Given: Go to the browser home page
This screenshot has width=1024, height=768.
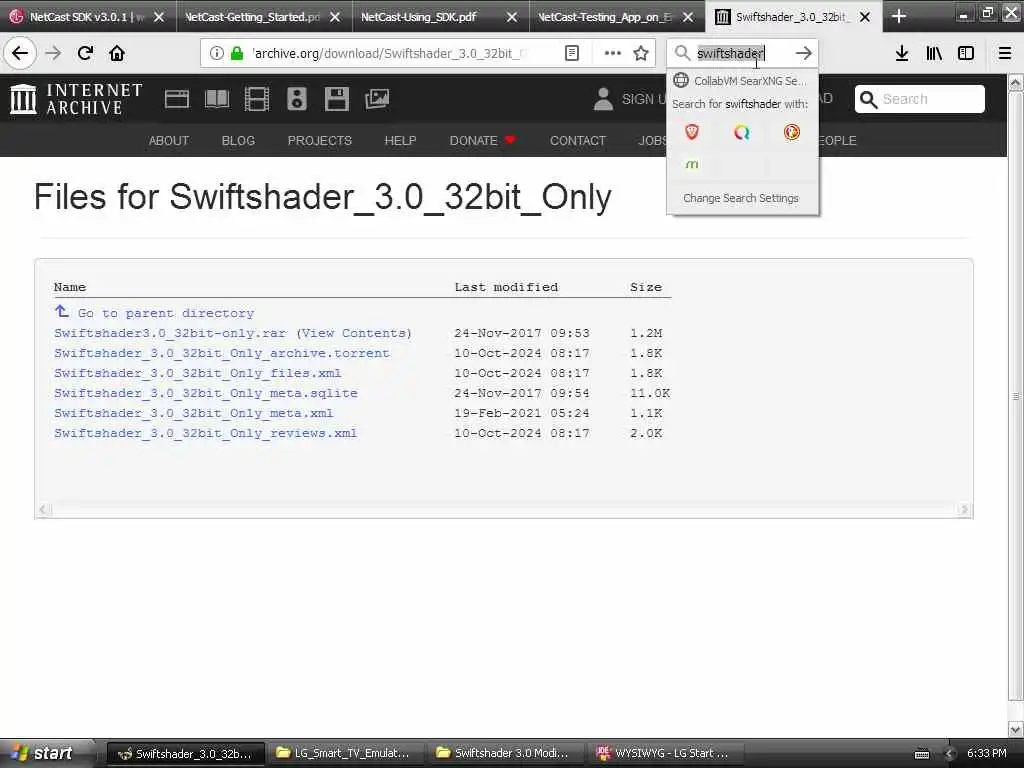Looking at the screenshot, I should click(117, 53).
